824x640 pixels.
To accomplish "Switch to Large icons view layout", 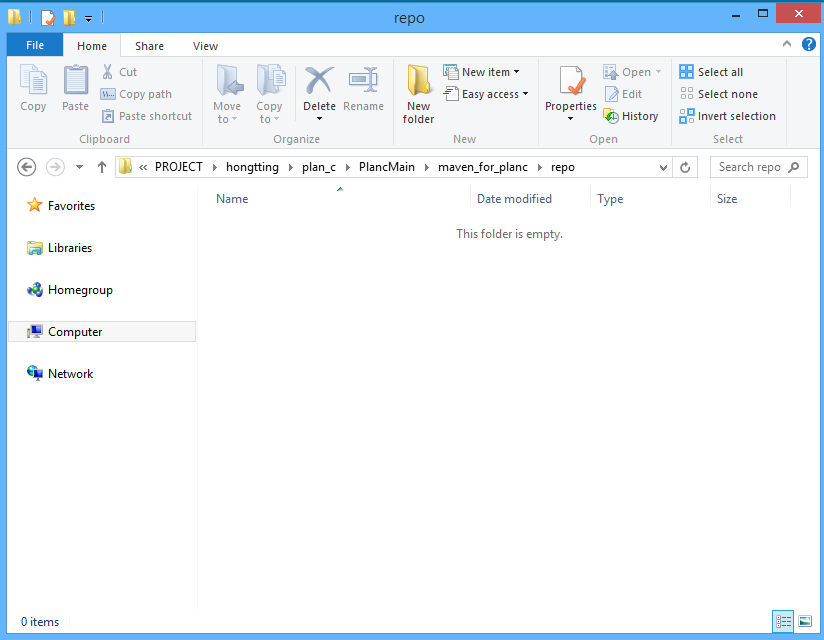I will coord(805,621).
